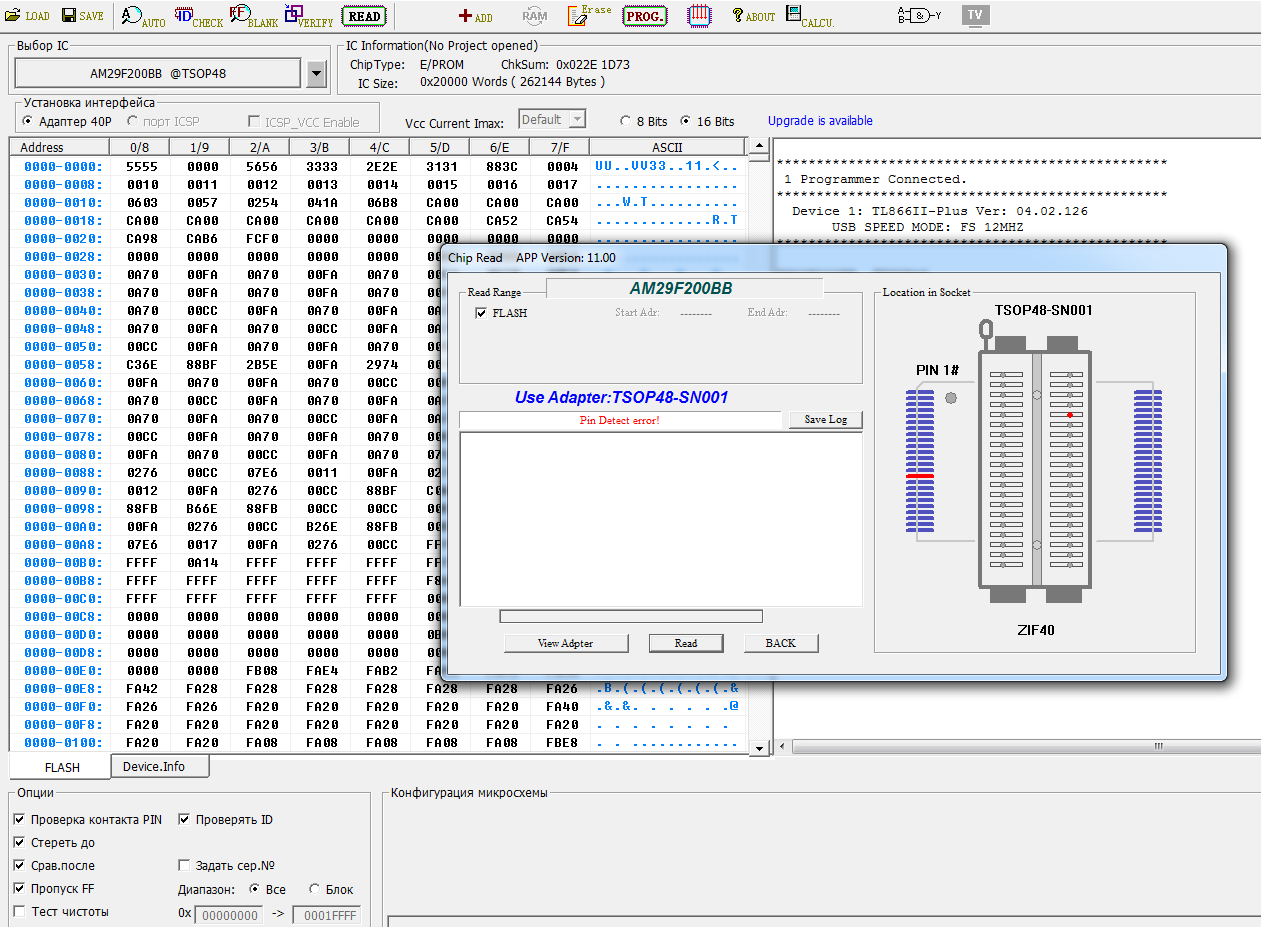Expand the Vcc Current Imax dropdown
Image resolution: width=1261 pixels, height=927 pixels.
click(577, 120)
